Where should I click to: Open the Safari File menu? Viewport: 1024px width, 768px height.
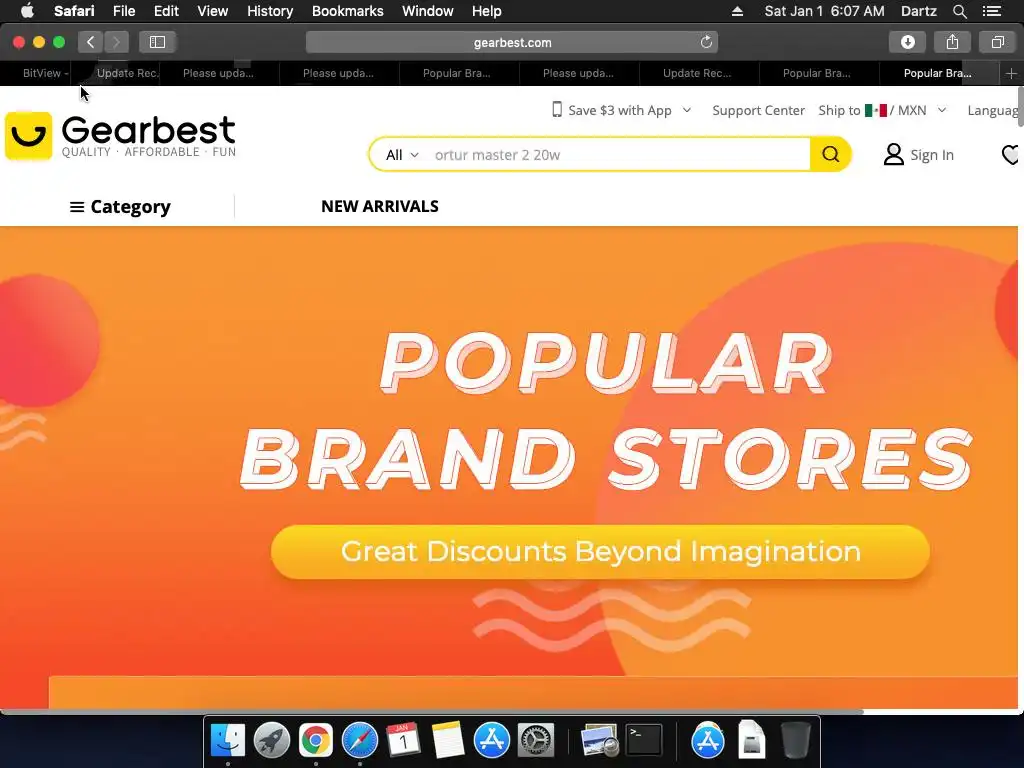tap(123, 11)
